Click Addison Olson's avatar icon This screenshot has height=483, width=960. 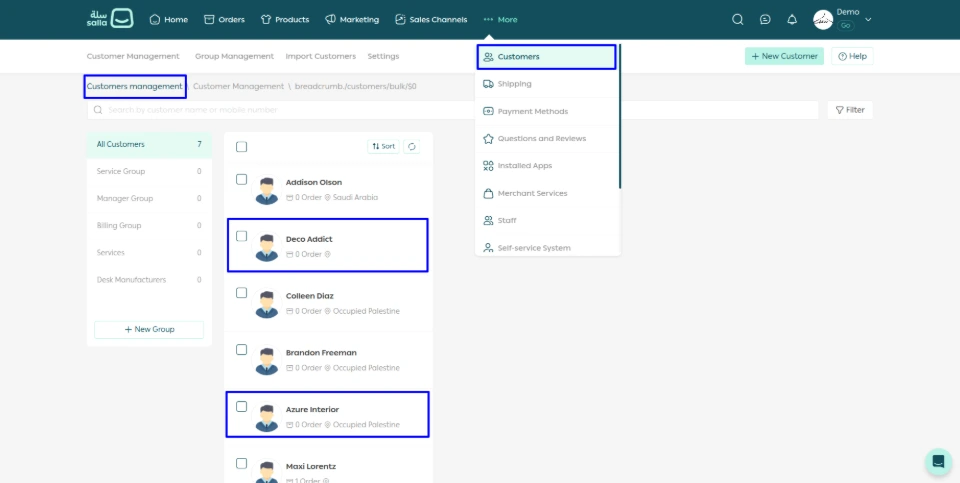pos(266,190)
